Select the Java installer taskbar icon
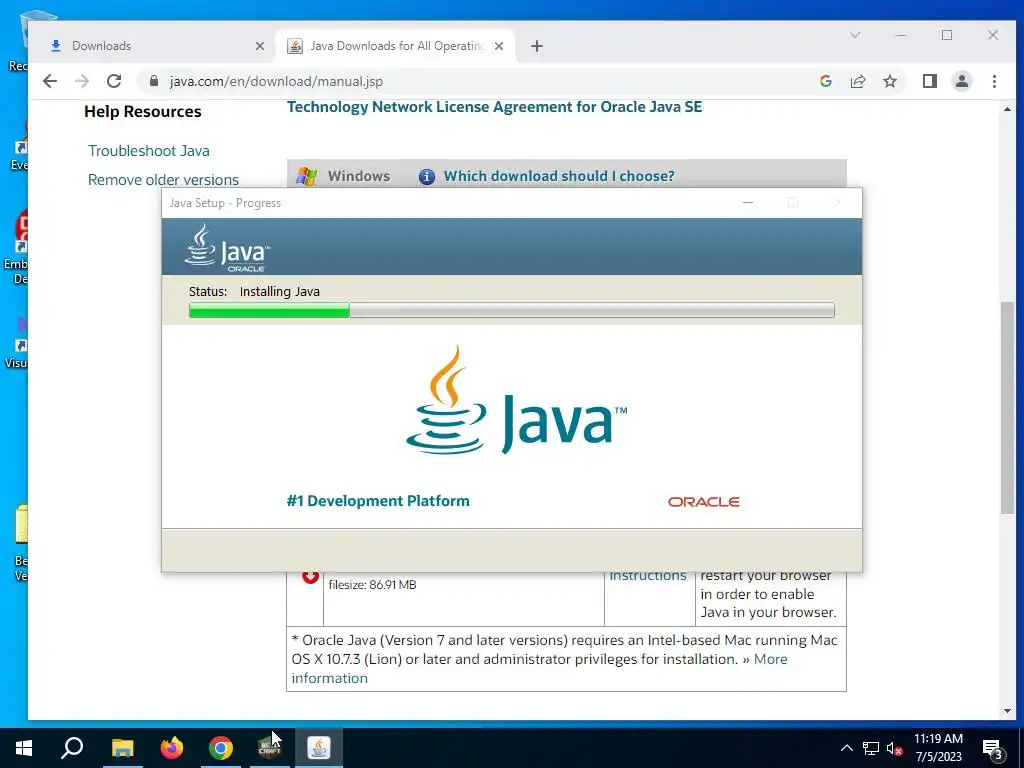The width and height of the screenshot is (1024, 768). 319,748
